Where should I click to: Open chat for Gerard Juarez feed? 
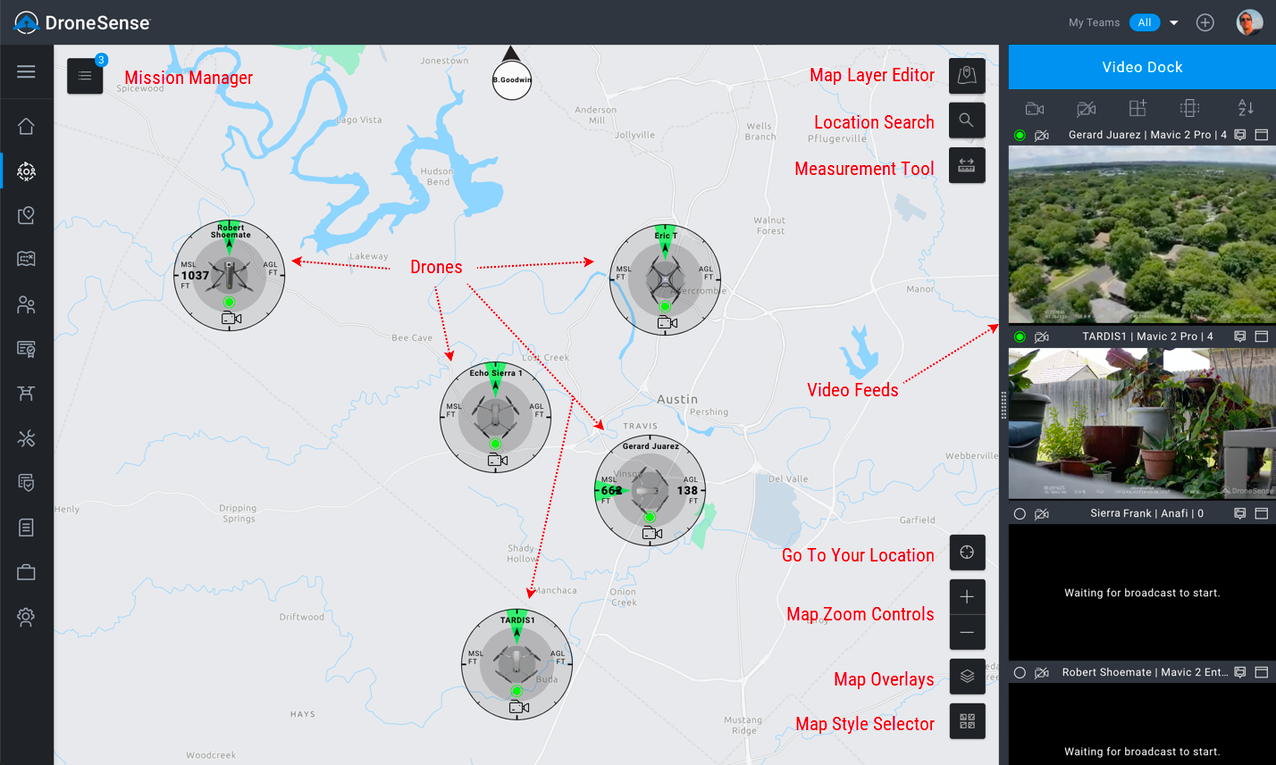coord(1240,135)
